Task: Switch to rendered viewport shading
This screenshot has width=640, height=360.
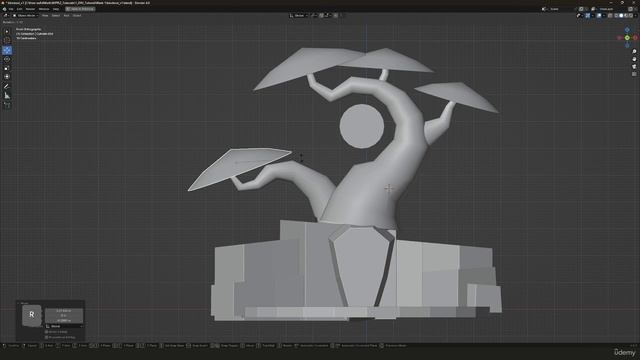Action: coord(631,16)
